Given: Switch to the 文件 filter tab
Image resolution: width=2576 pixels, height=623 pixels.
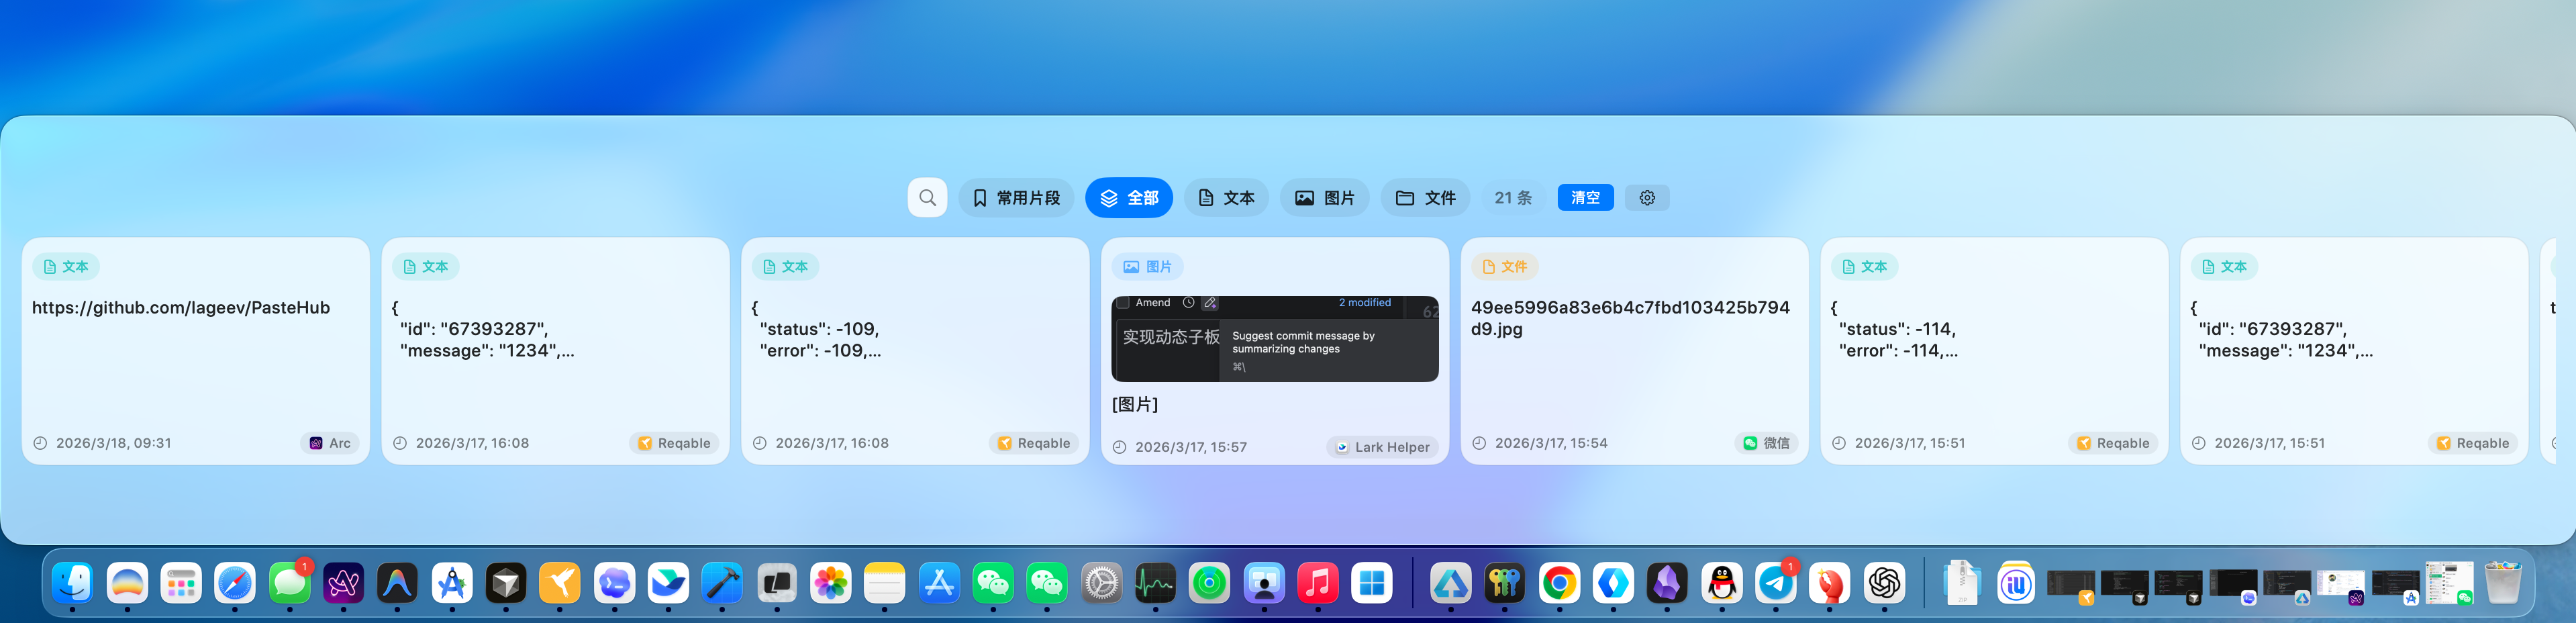Looking at the screenshot, I should 1425,198.
